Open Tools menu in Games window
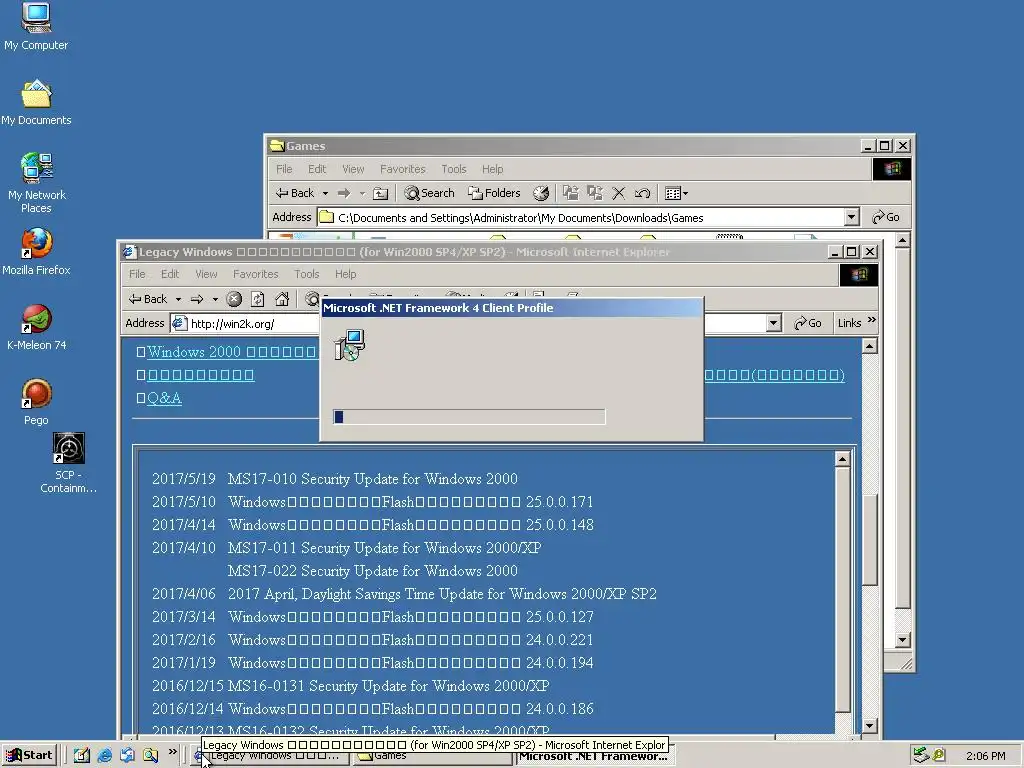The image size is (1024, 768). (453, 169)
